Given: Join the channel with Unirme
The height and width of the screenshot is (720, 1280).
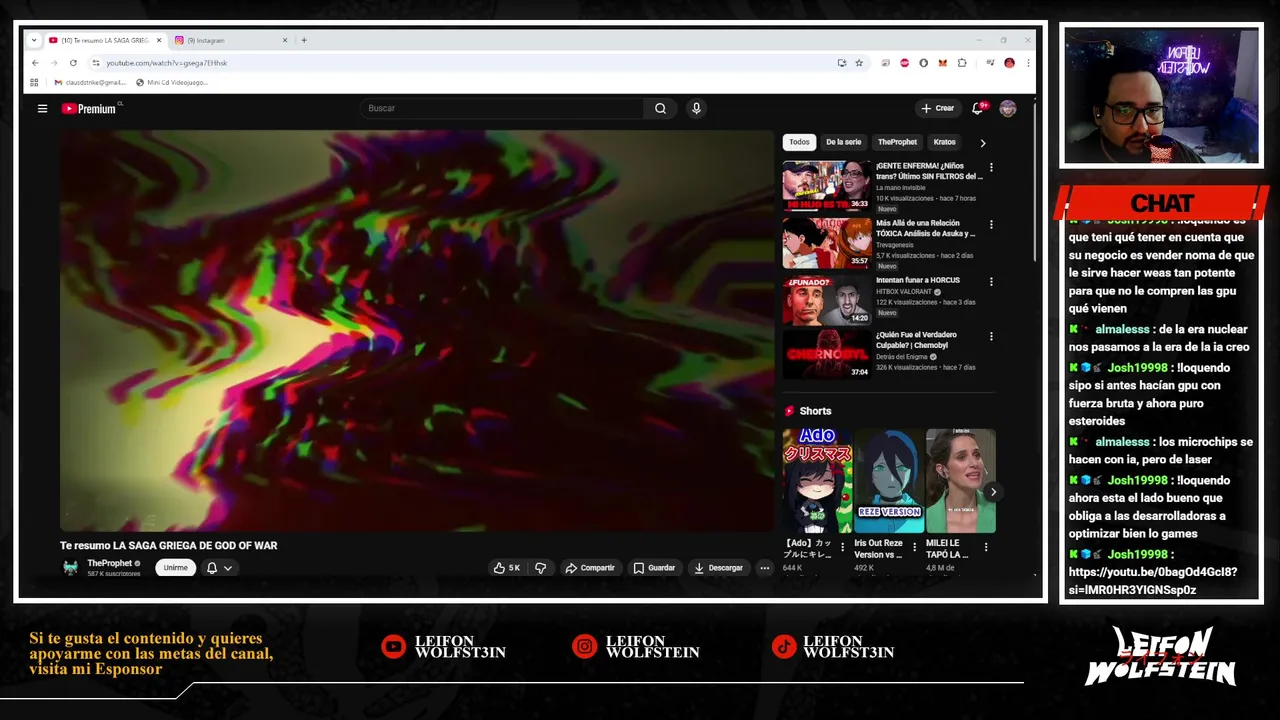Looking at the screenshot, I should (175, 568).
